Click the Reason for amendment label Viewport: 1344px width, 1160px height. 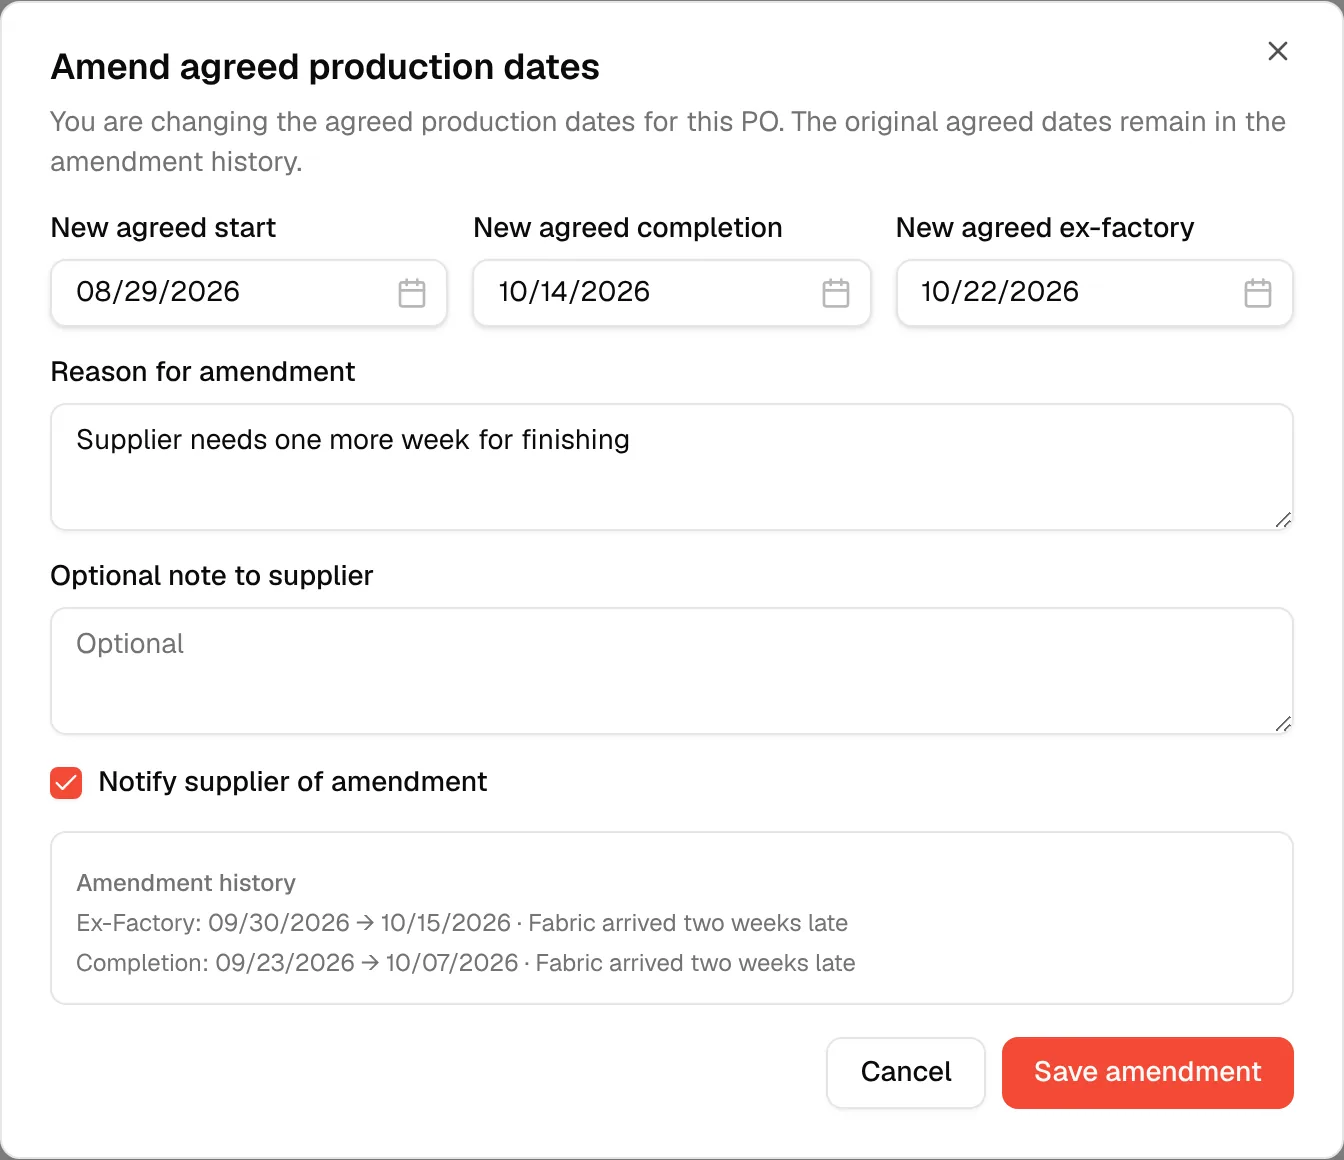203,372
